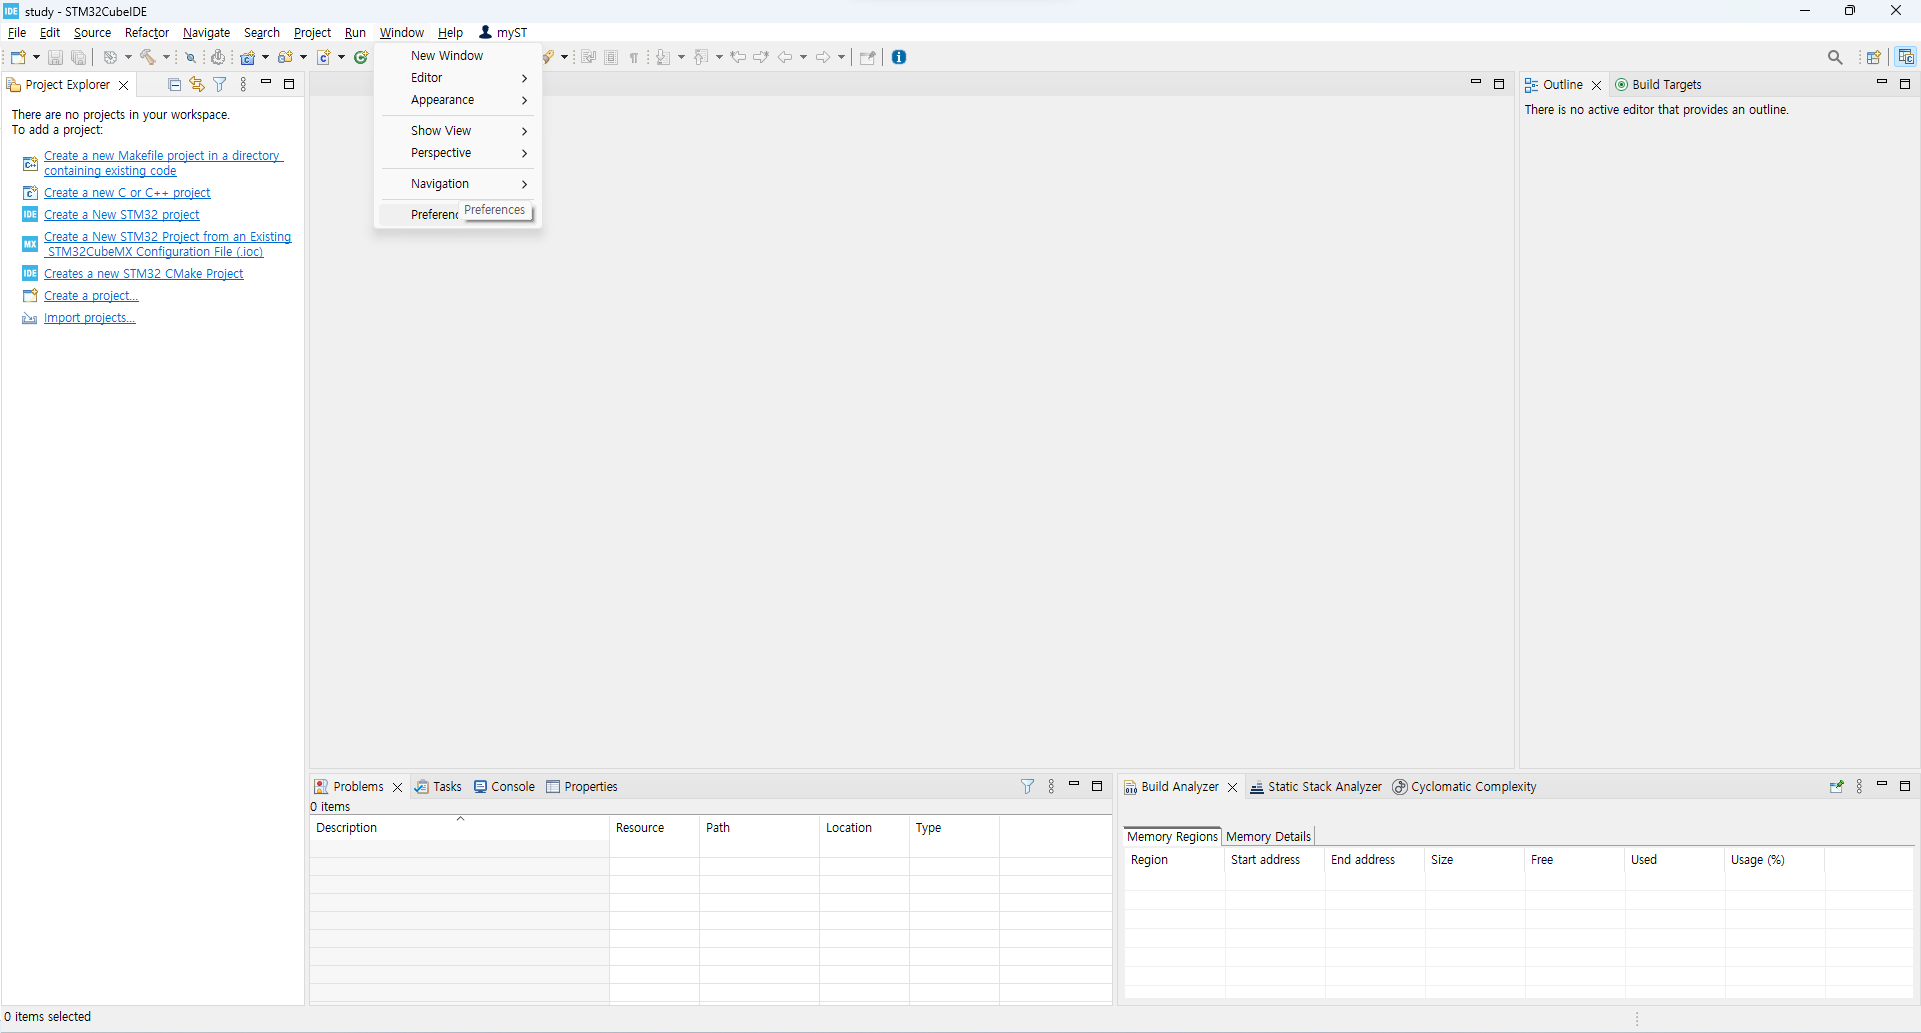This screenshot has height=1033, width=1921.
Task: Click the Last Edit Location icon
Action: pyautogui.click(x=738, y=57)
